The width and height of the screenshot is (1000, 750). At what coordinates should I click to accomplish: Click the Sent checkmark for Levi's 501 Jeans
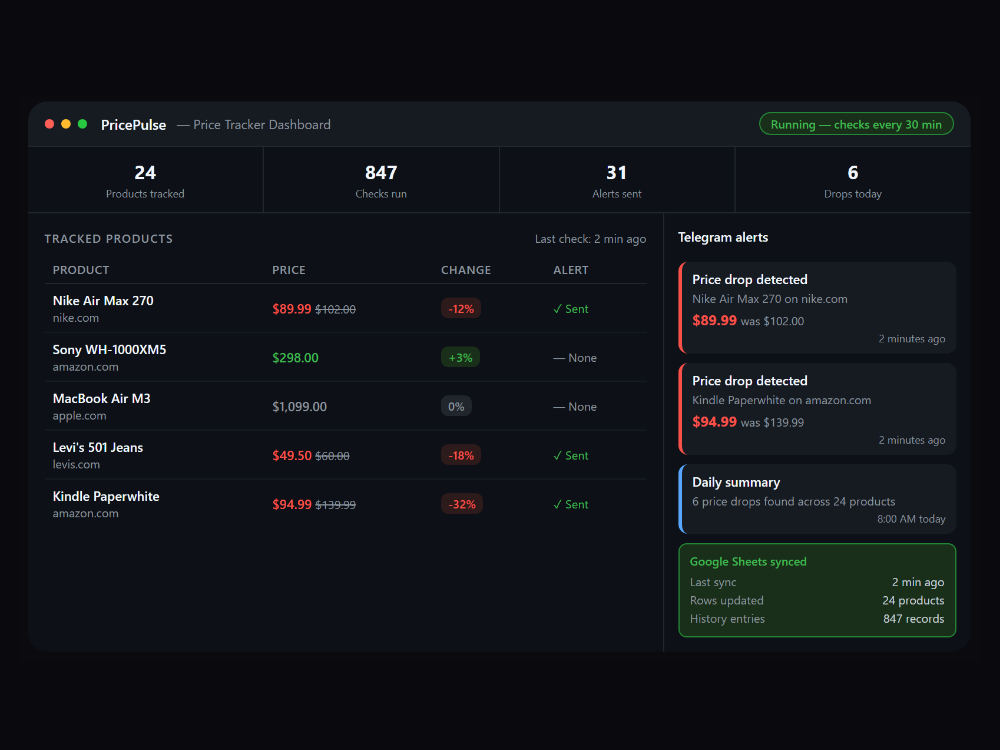point(571,456)
